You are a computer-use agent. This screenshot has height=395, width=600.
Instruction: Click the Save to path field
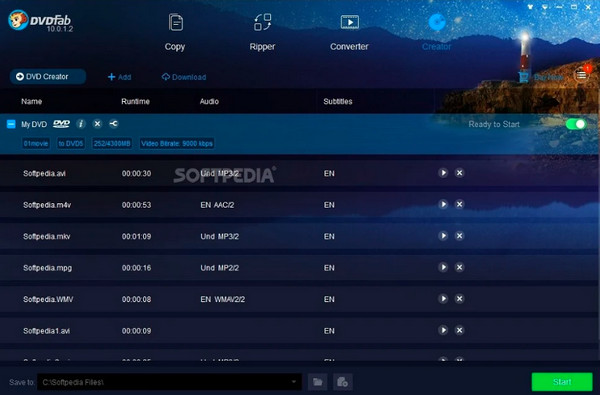click(170, 382)
